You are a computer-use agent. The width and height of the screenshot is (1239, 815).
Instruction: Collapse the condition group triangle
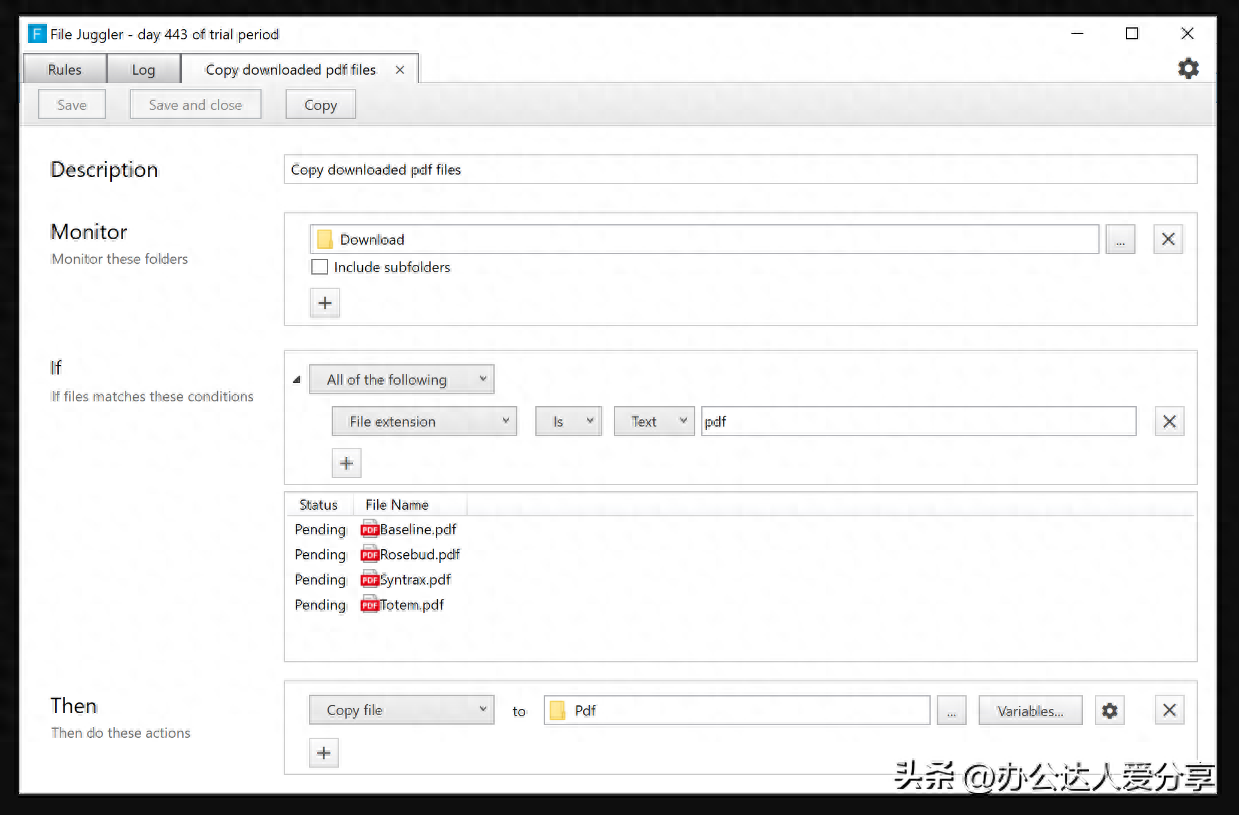point(296,380)
